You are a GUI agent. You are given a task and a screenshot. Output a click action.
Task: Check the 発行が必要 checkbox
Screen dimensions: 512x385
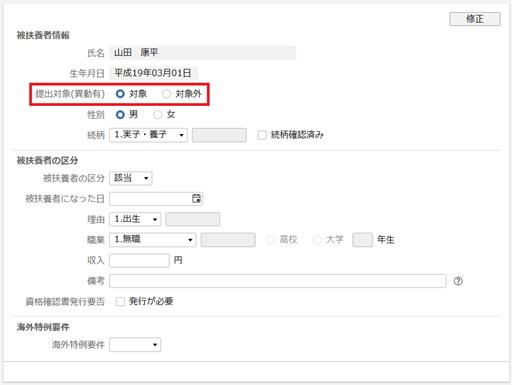pos(120,302)
